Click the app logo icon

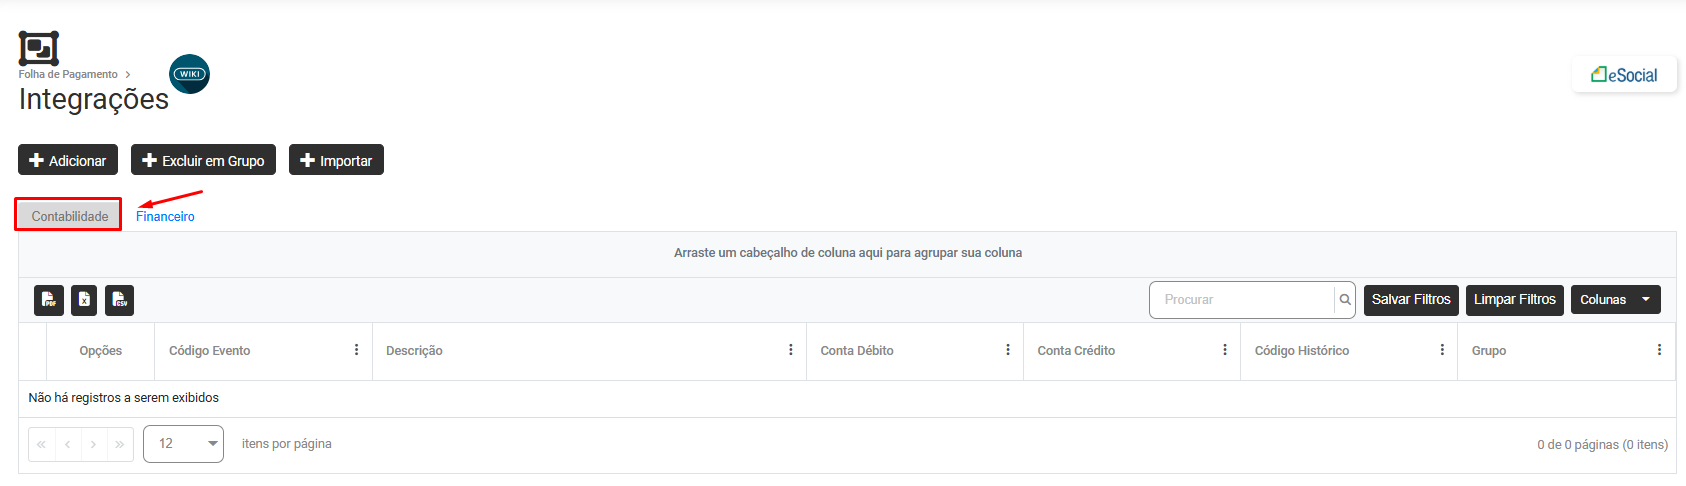(x=39, y=48)
